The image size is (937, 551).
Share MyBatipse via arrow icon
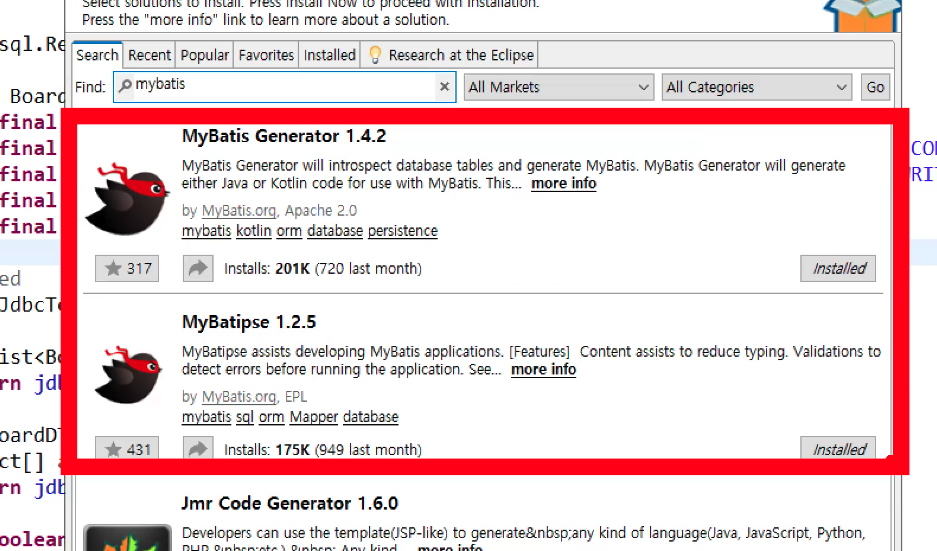coord(198,448)
